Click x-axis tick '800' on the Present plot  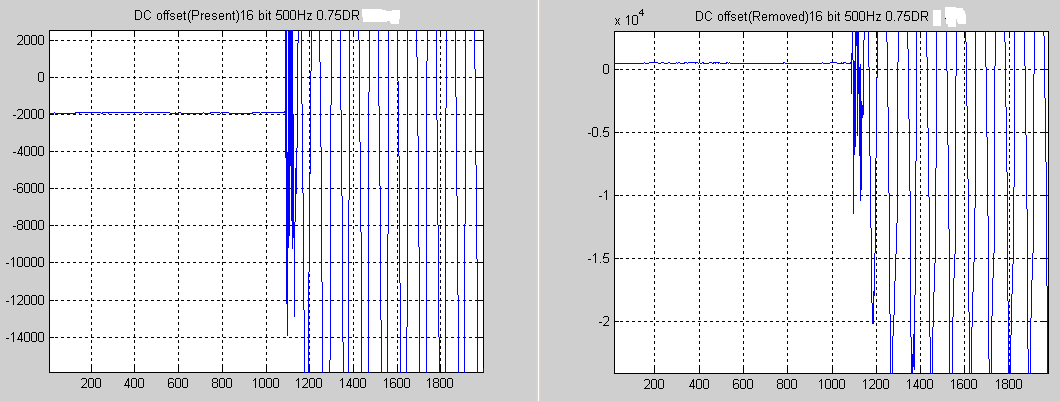(x=222, y=383)
